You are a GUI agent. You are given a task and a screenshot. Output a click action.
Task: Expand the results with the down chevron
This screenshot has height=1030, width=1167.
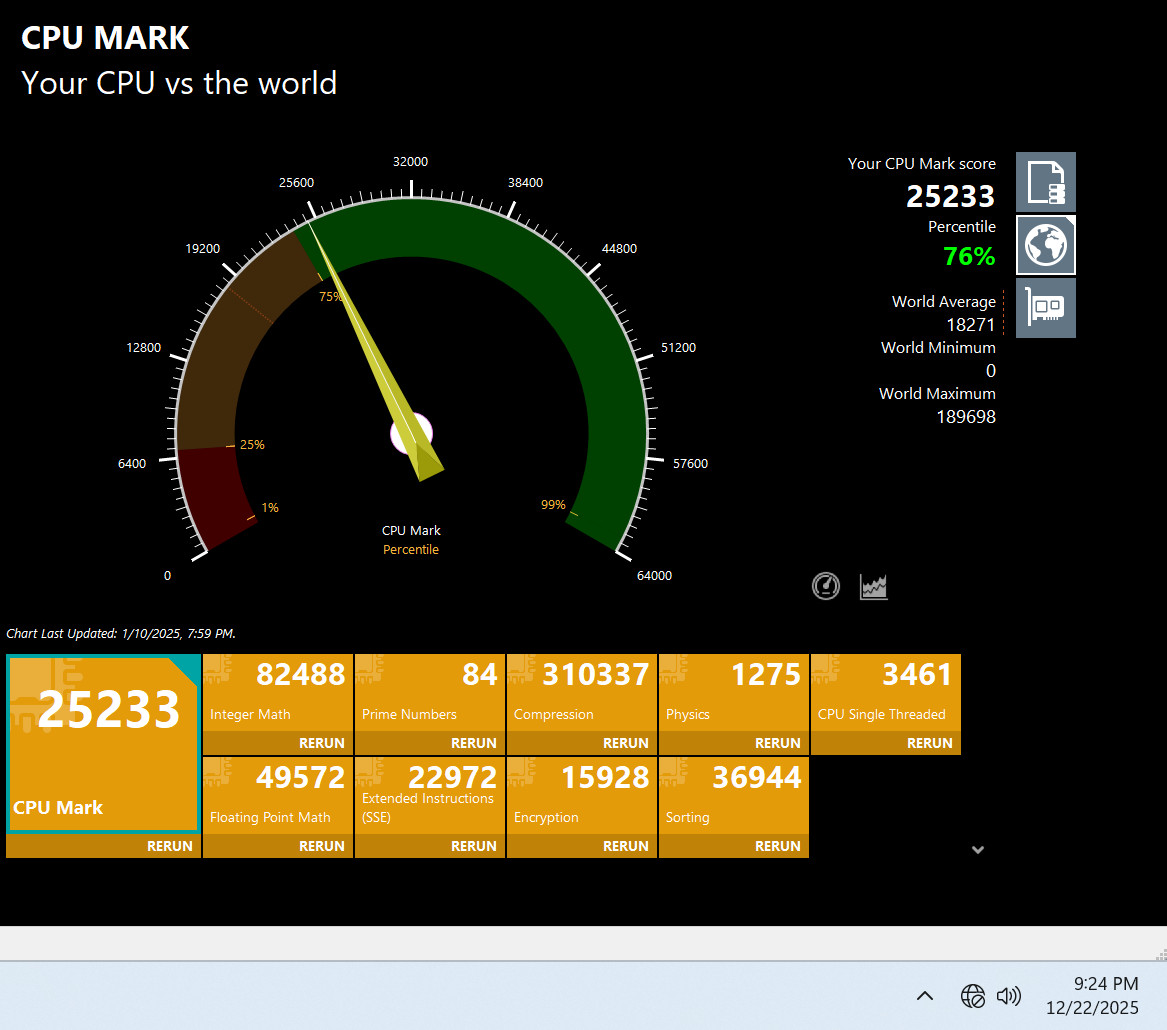pos(978,849)
